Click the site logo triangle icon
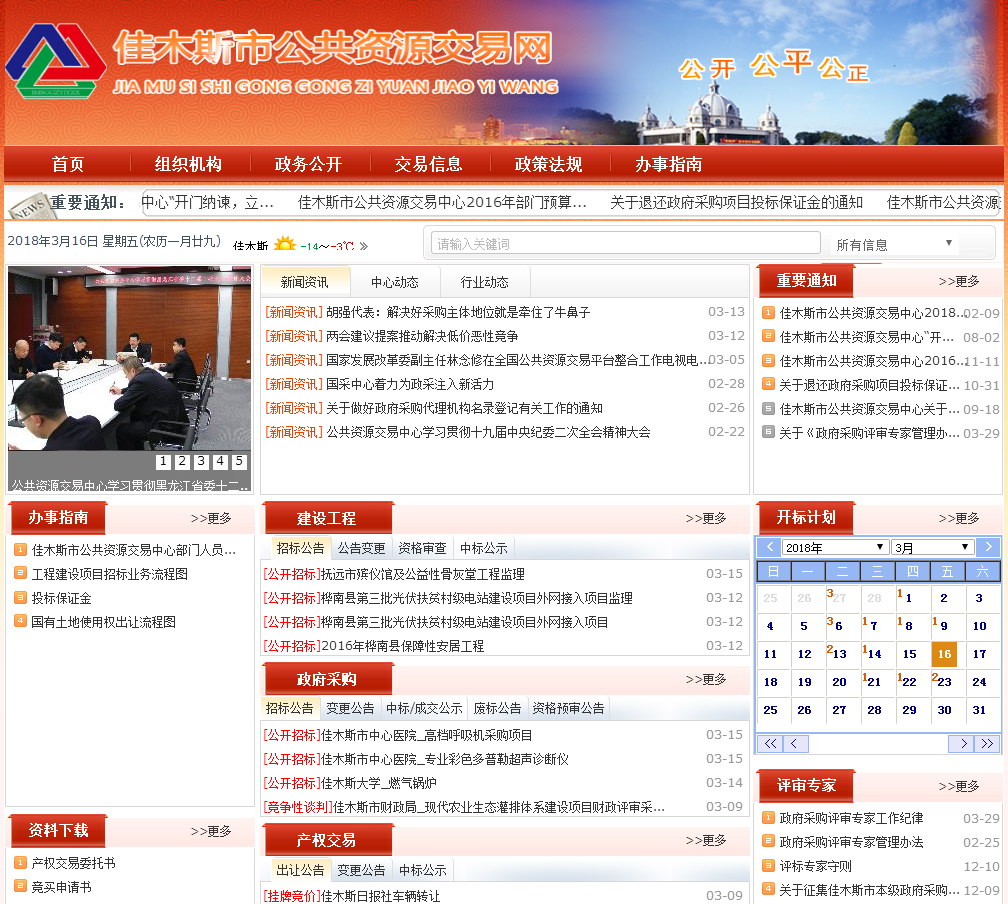The image size is (1008, 904). (55, 62)
